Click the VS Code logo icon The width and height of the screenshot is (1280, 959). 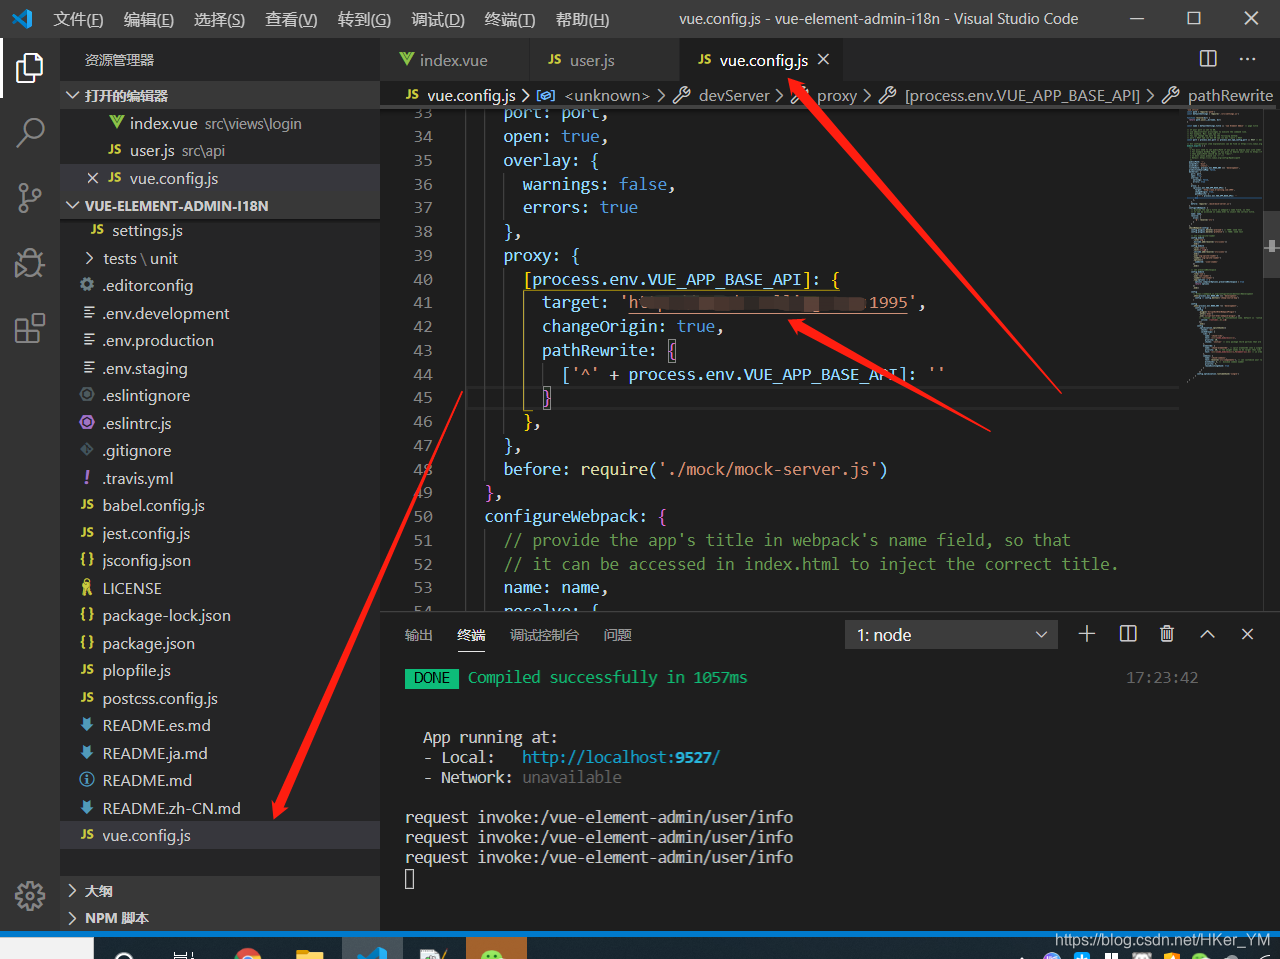point(22,19)
